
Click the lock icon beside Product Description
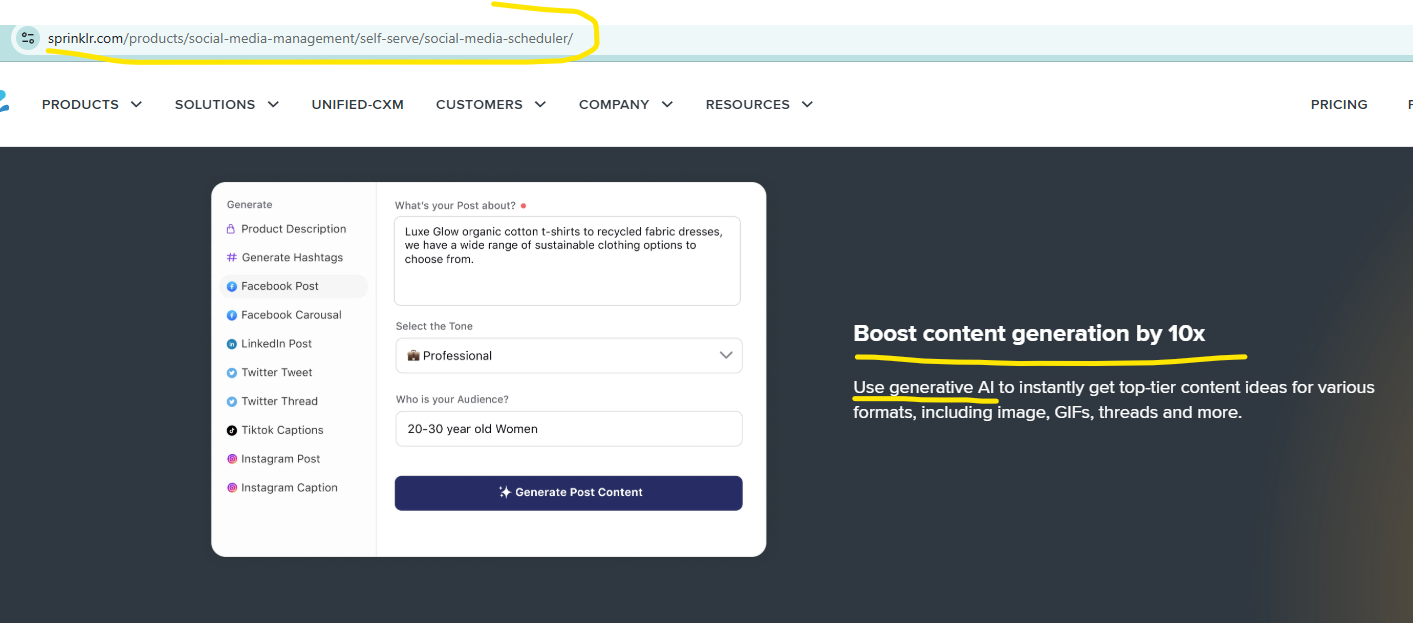coord(231,229)
